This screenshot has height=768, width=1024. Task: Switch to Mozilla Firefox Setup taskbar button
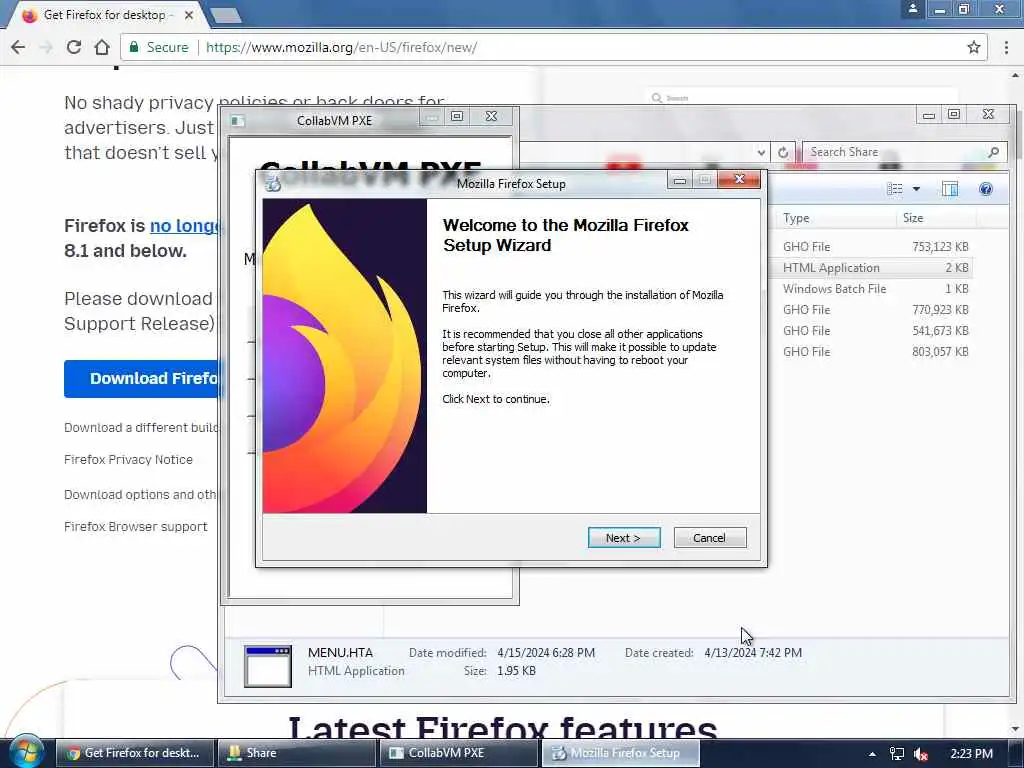pyautogui.click(x=620, y=753)
